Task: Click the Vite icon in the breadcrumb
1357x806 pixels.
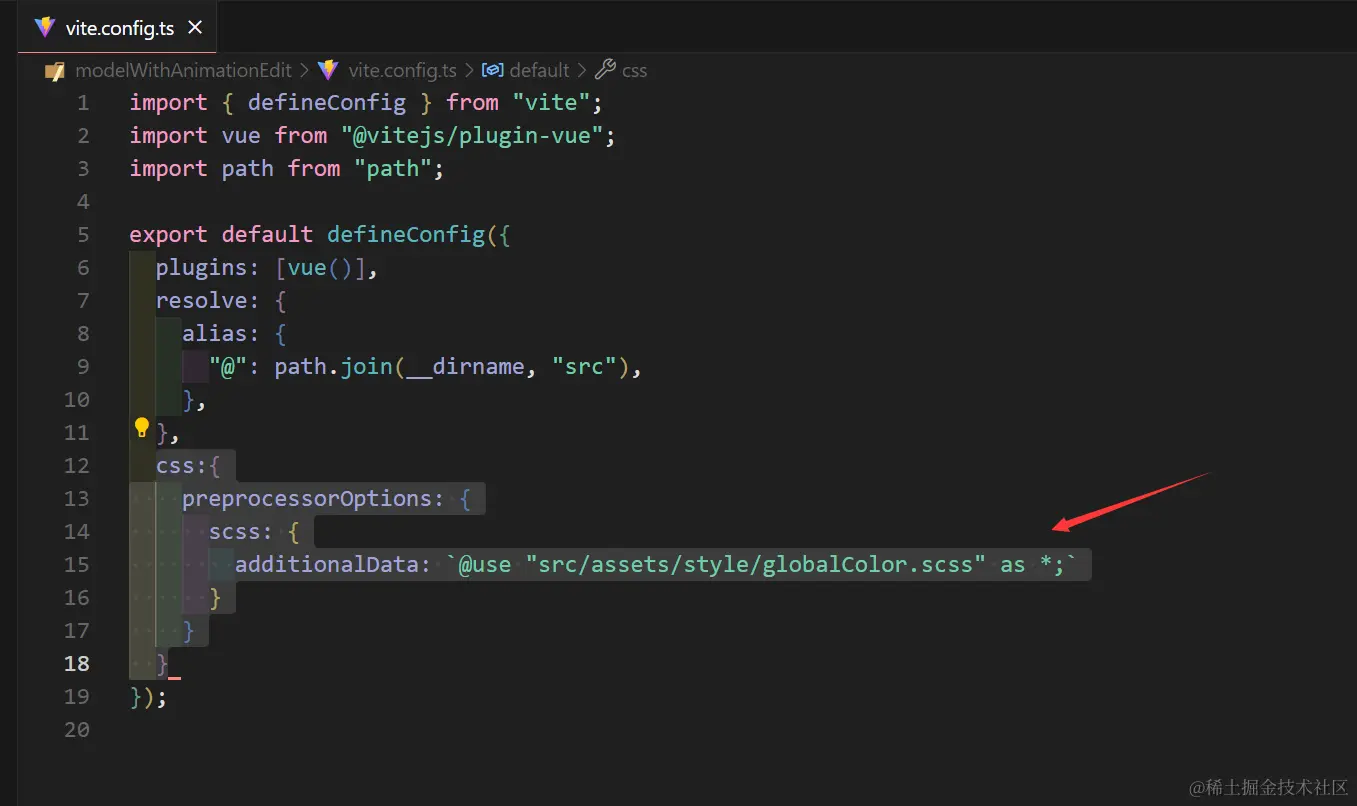Action: tap(328, 70)
